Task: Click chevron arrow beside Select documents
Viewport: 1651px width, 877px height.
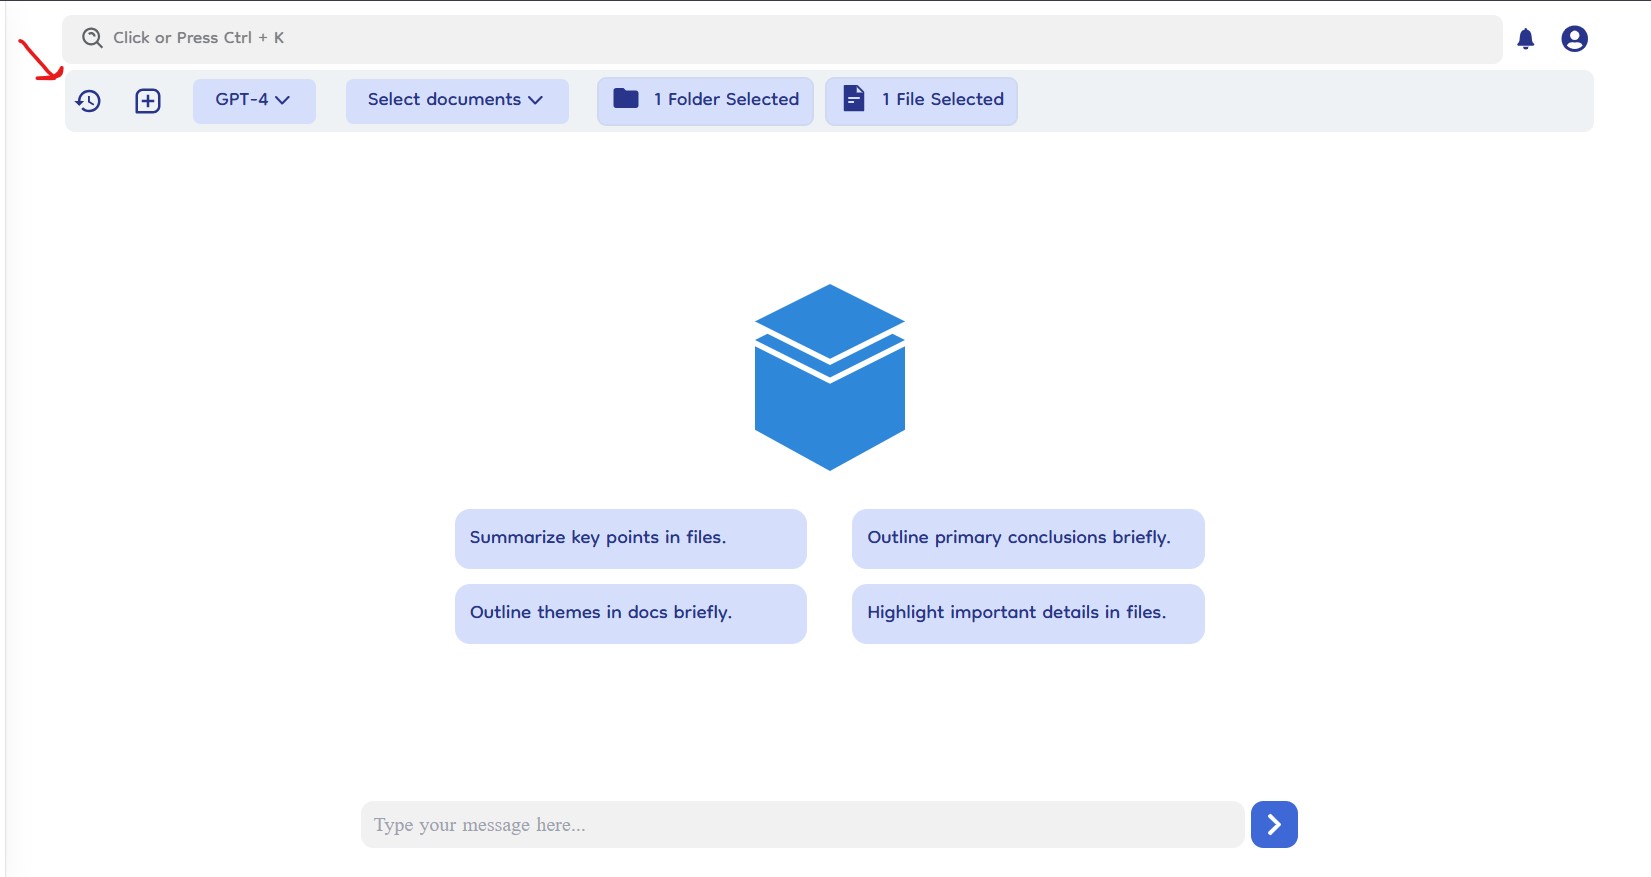Action: 536,100
